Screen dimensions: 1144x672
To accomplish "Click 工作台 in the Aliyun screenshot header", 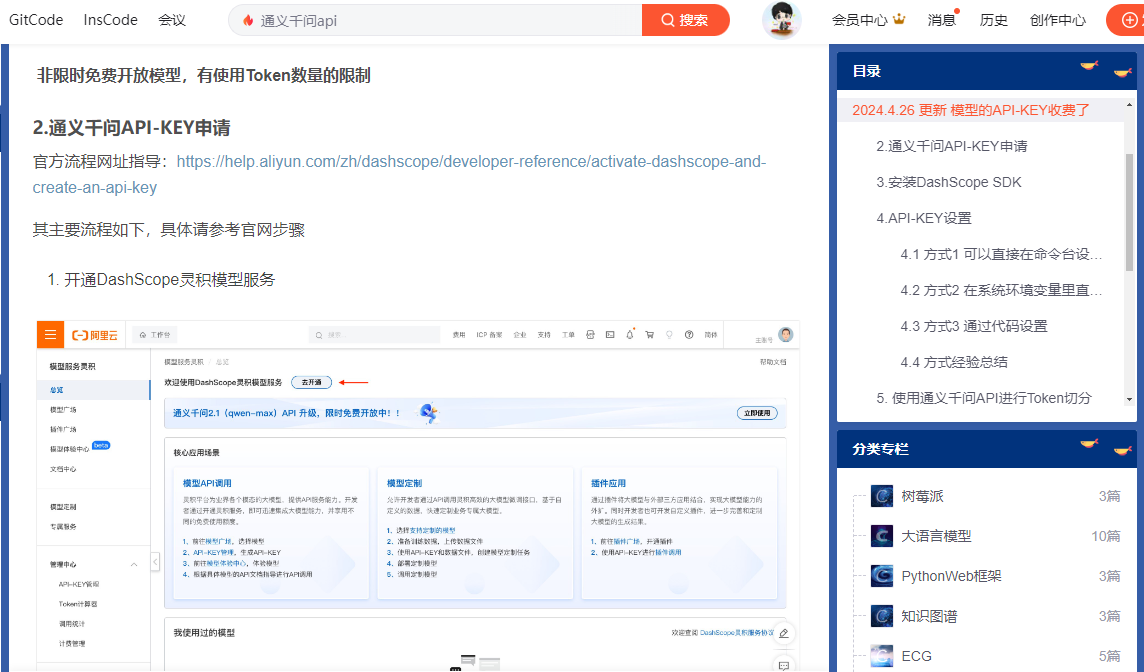I will coord(155,335).
